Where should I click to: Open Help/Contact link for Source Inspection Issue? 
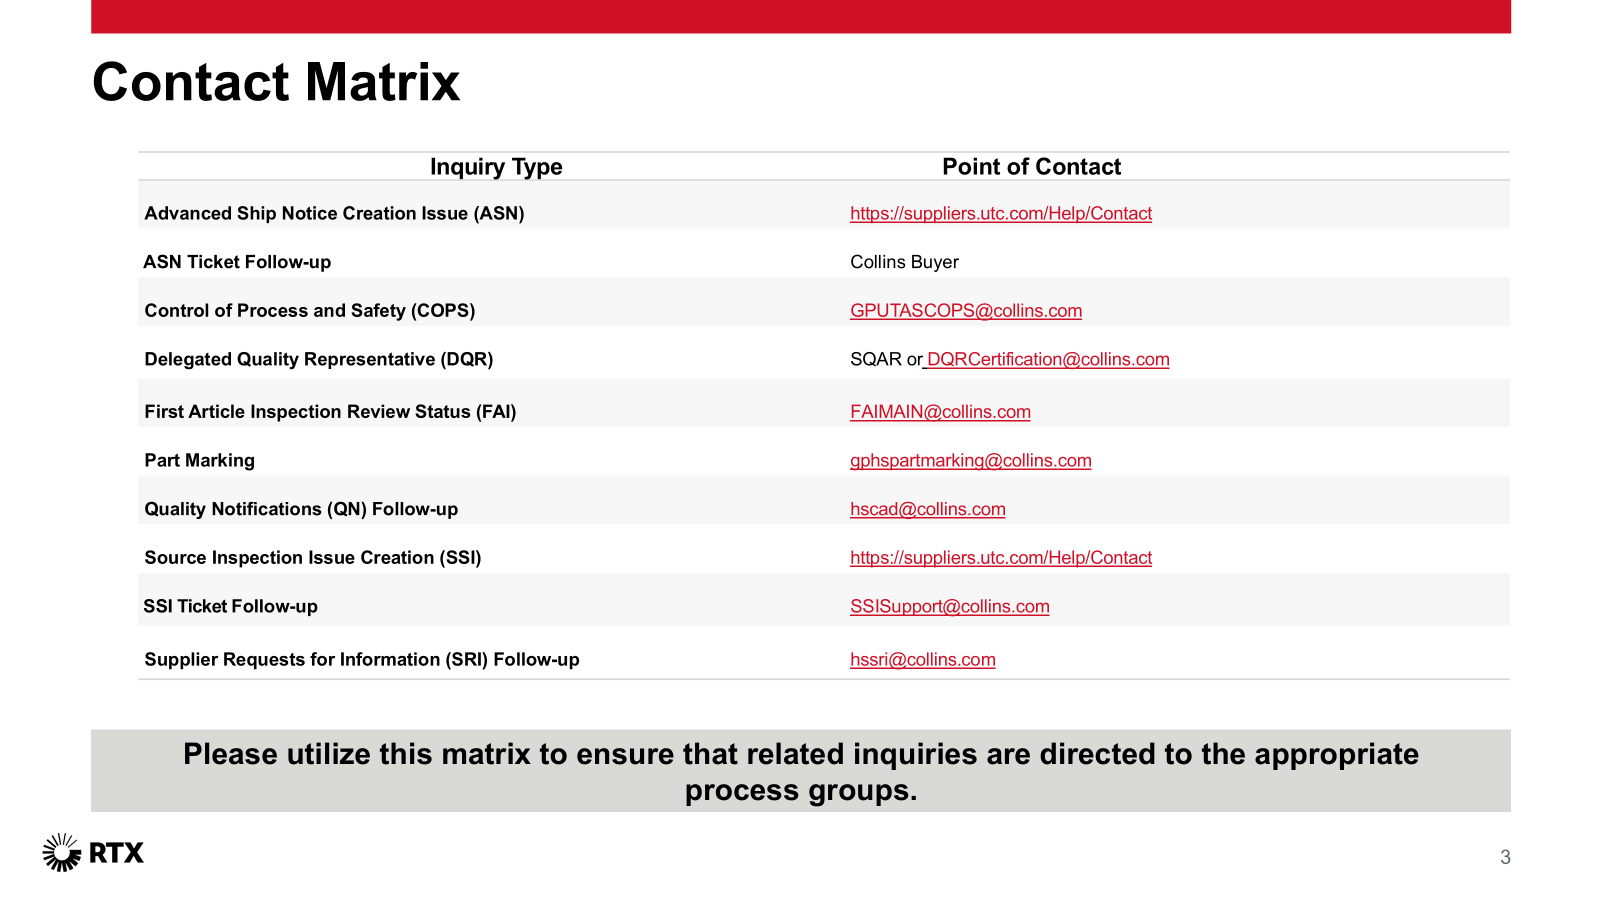click(x=1000, y=558)
